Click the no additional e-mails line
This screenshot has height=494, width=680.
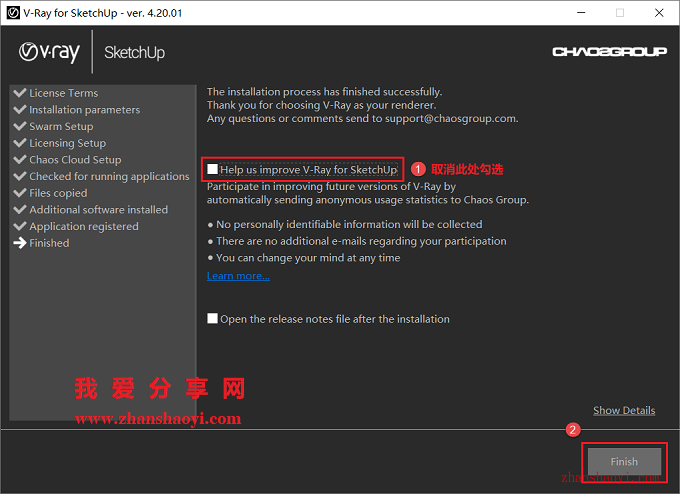pos(361,241)
